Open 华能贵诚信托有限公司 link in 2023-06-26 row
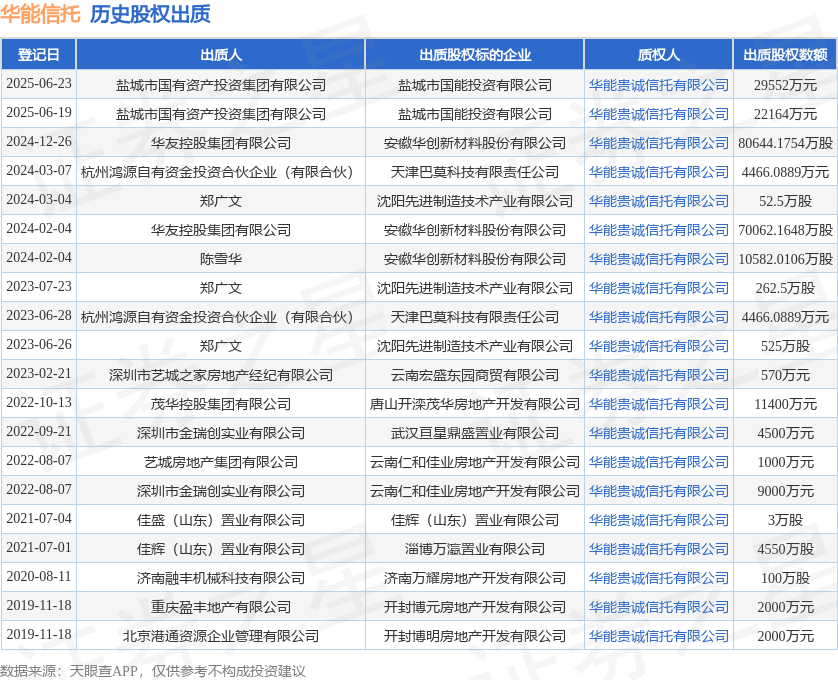 pyautogui.click(x=658, y=346)
